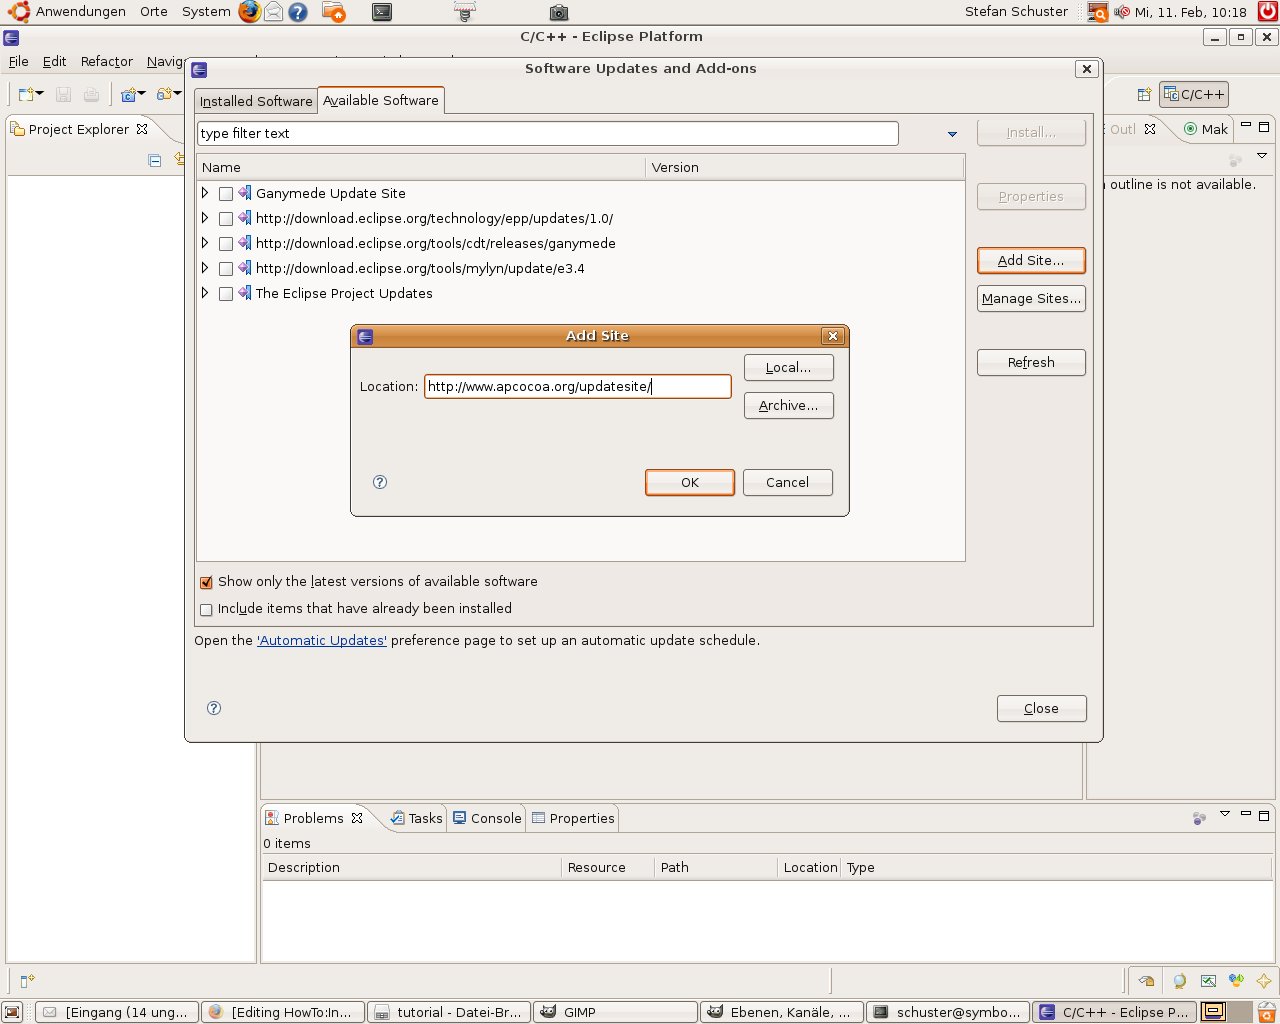Image resolution: width=1280 pixels, height=1024 pixels.
Task: Check the mylyn/update/e3.4 site checkbox
Action: click(226, 269)
